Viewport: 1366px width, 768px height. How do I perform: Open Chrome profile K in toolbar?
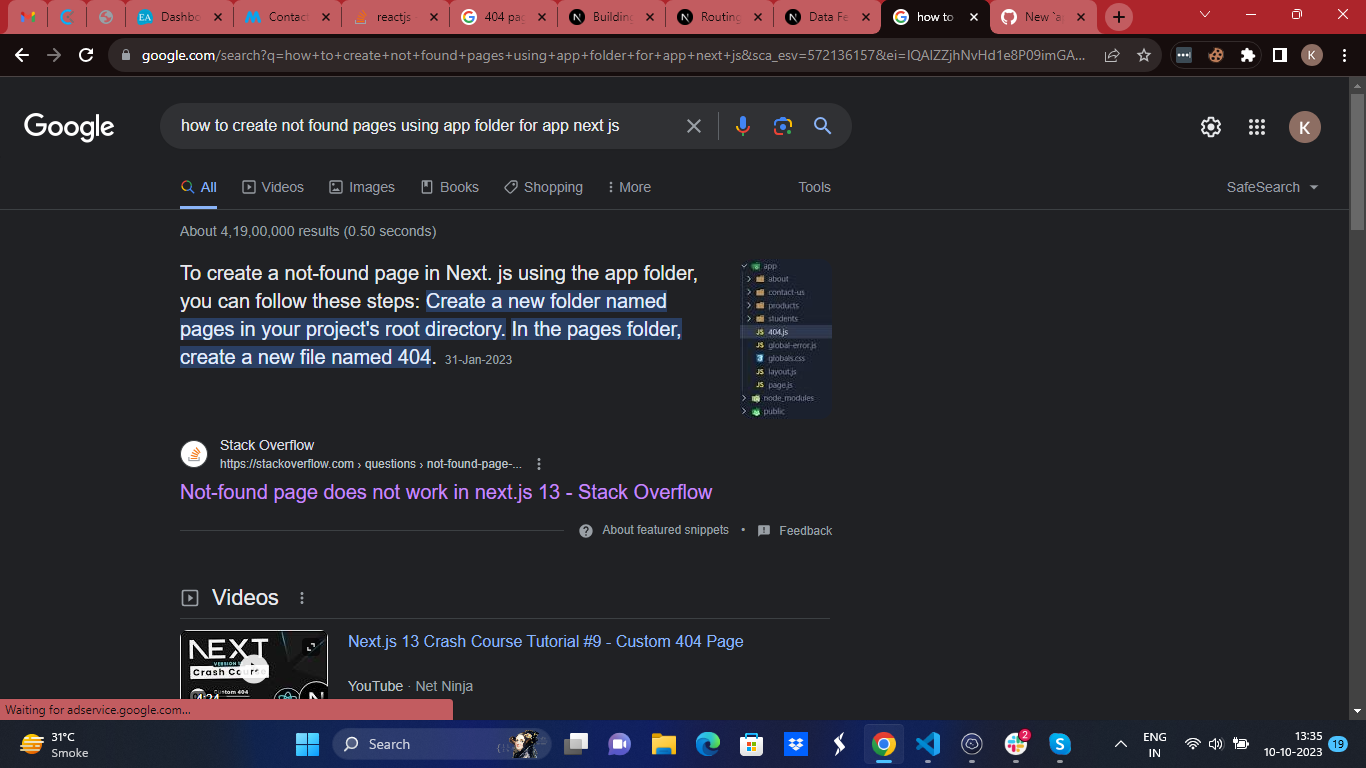click(x=1312, y=55)
